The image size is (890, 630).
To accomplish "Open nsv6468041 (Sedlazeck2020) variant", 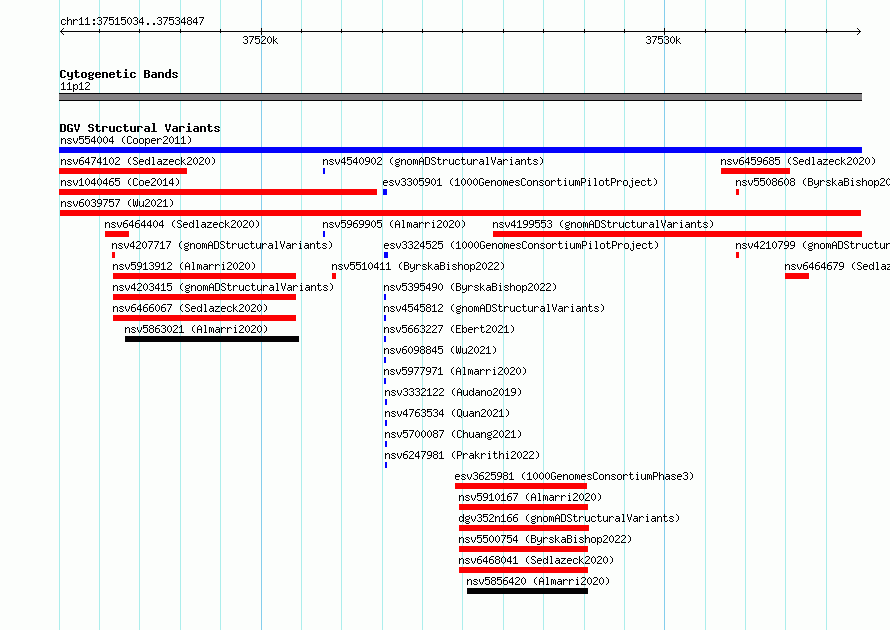I will 536,560.
